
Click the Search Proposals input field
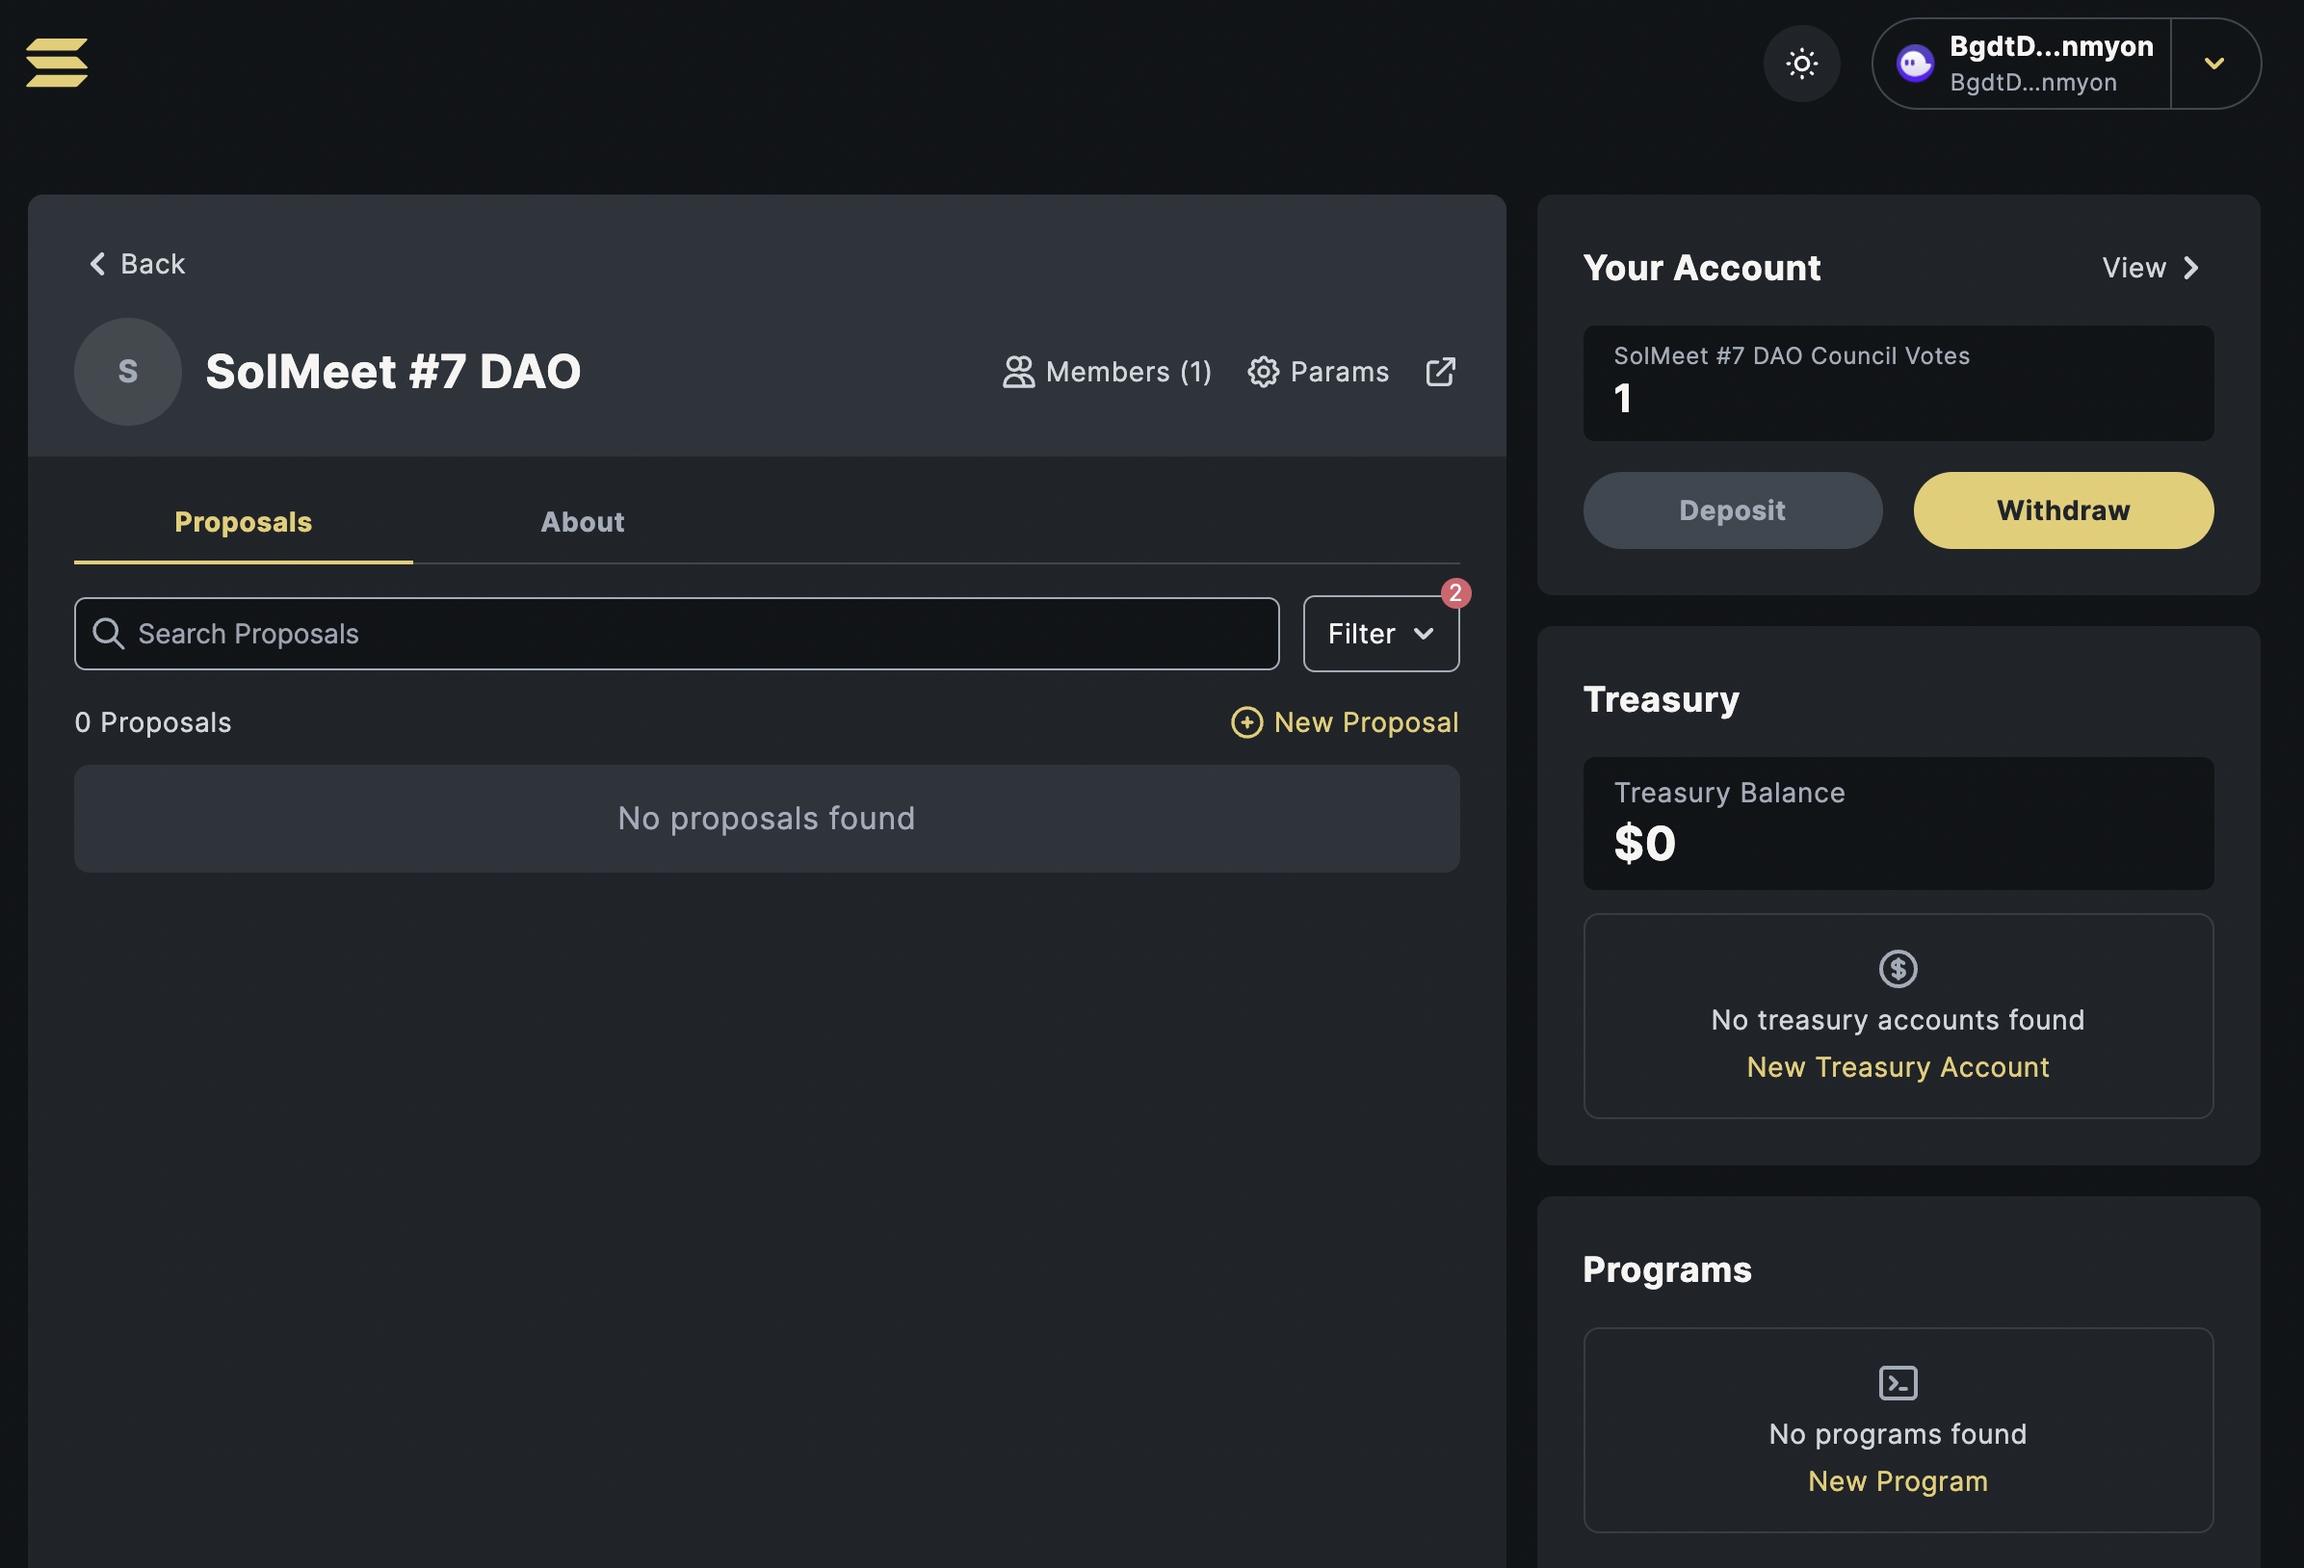pyautogui.click(x=676, y=634)
